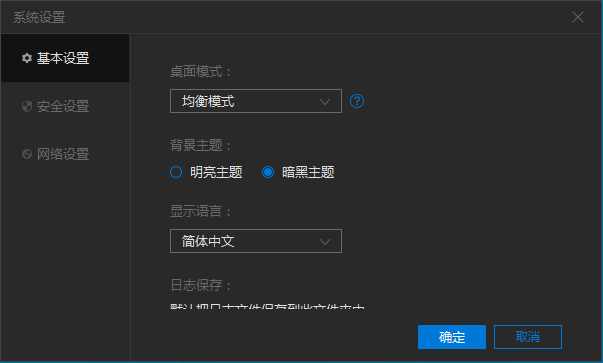603x363 pixels.
Task: Click the 背景主题 label
Action: [200, 145]
